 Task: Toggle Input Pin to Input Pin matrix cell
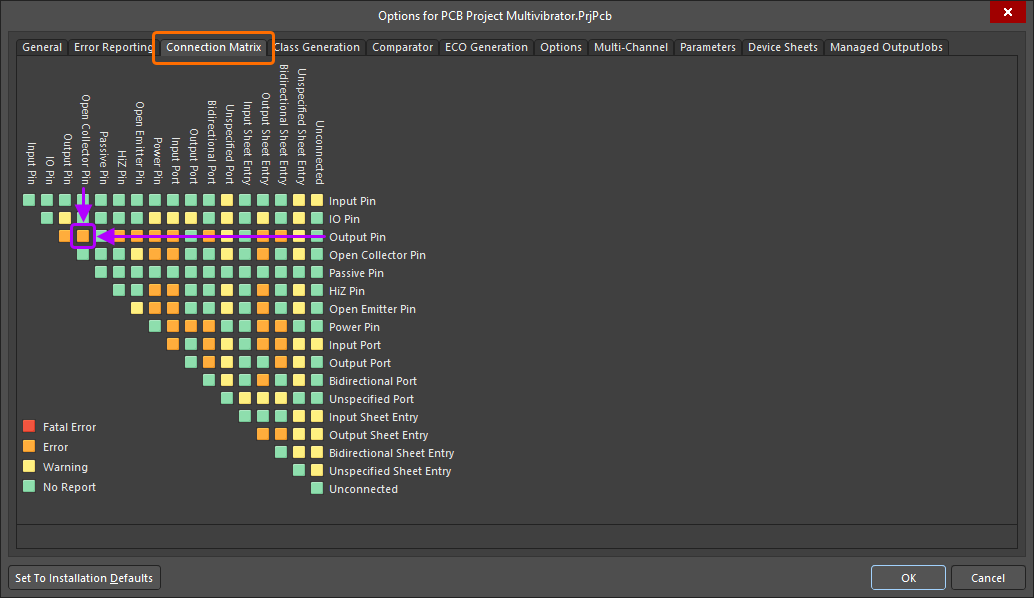[29, 200]
